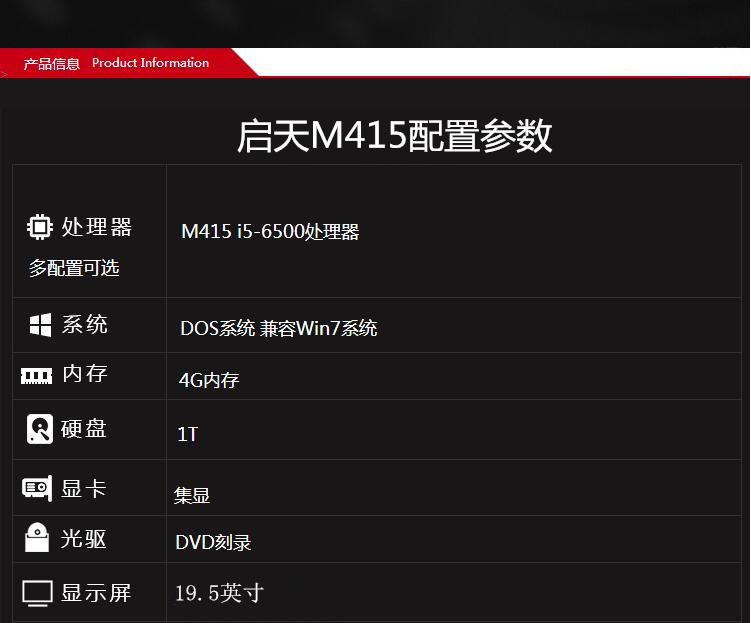Click the memory RAM stick icon
This screenshot has height=623, width=751.
36,376
